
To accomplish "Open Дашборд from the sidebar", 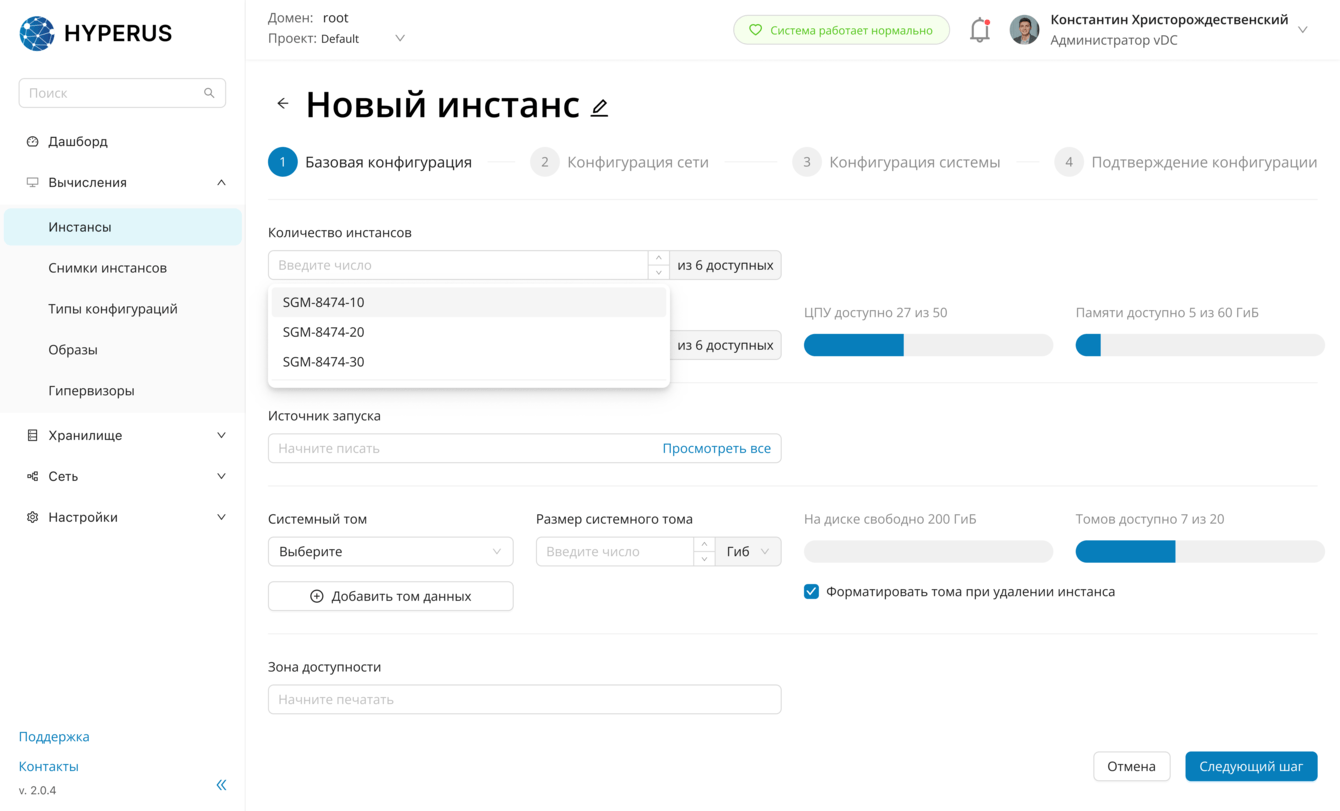I will 78,141.
